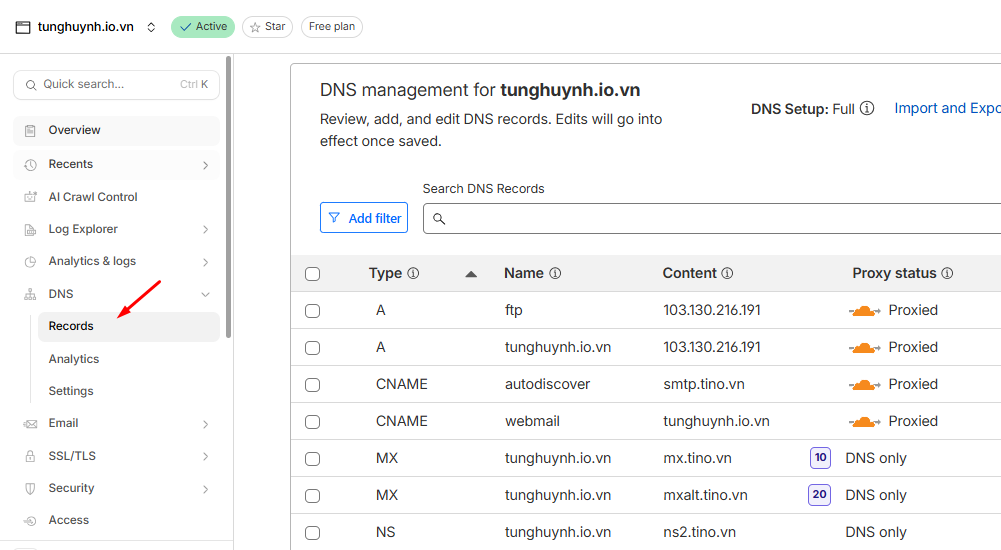Click the Recents clock icon

pyautogui.click(x=30, y=165)
